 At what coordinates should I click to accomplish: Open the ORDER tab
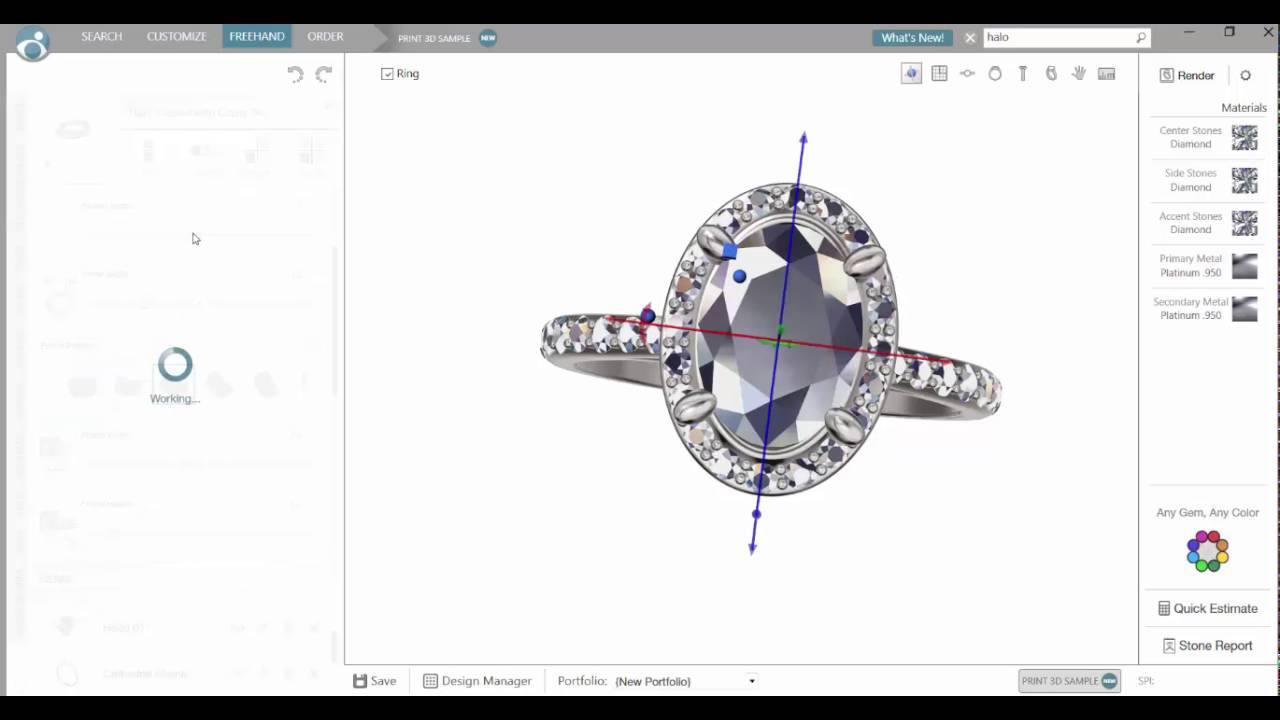pyautogui.click(x=325, y=37)
